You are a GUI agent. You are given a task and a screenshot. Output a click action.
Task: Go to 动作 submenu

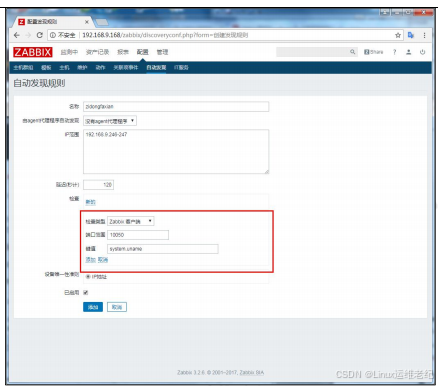100,67
